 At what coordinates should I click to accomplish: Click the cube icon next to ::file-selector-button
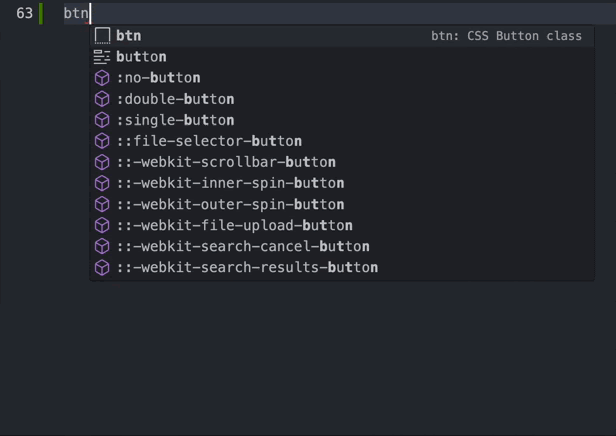click(102, 141)
